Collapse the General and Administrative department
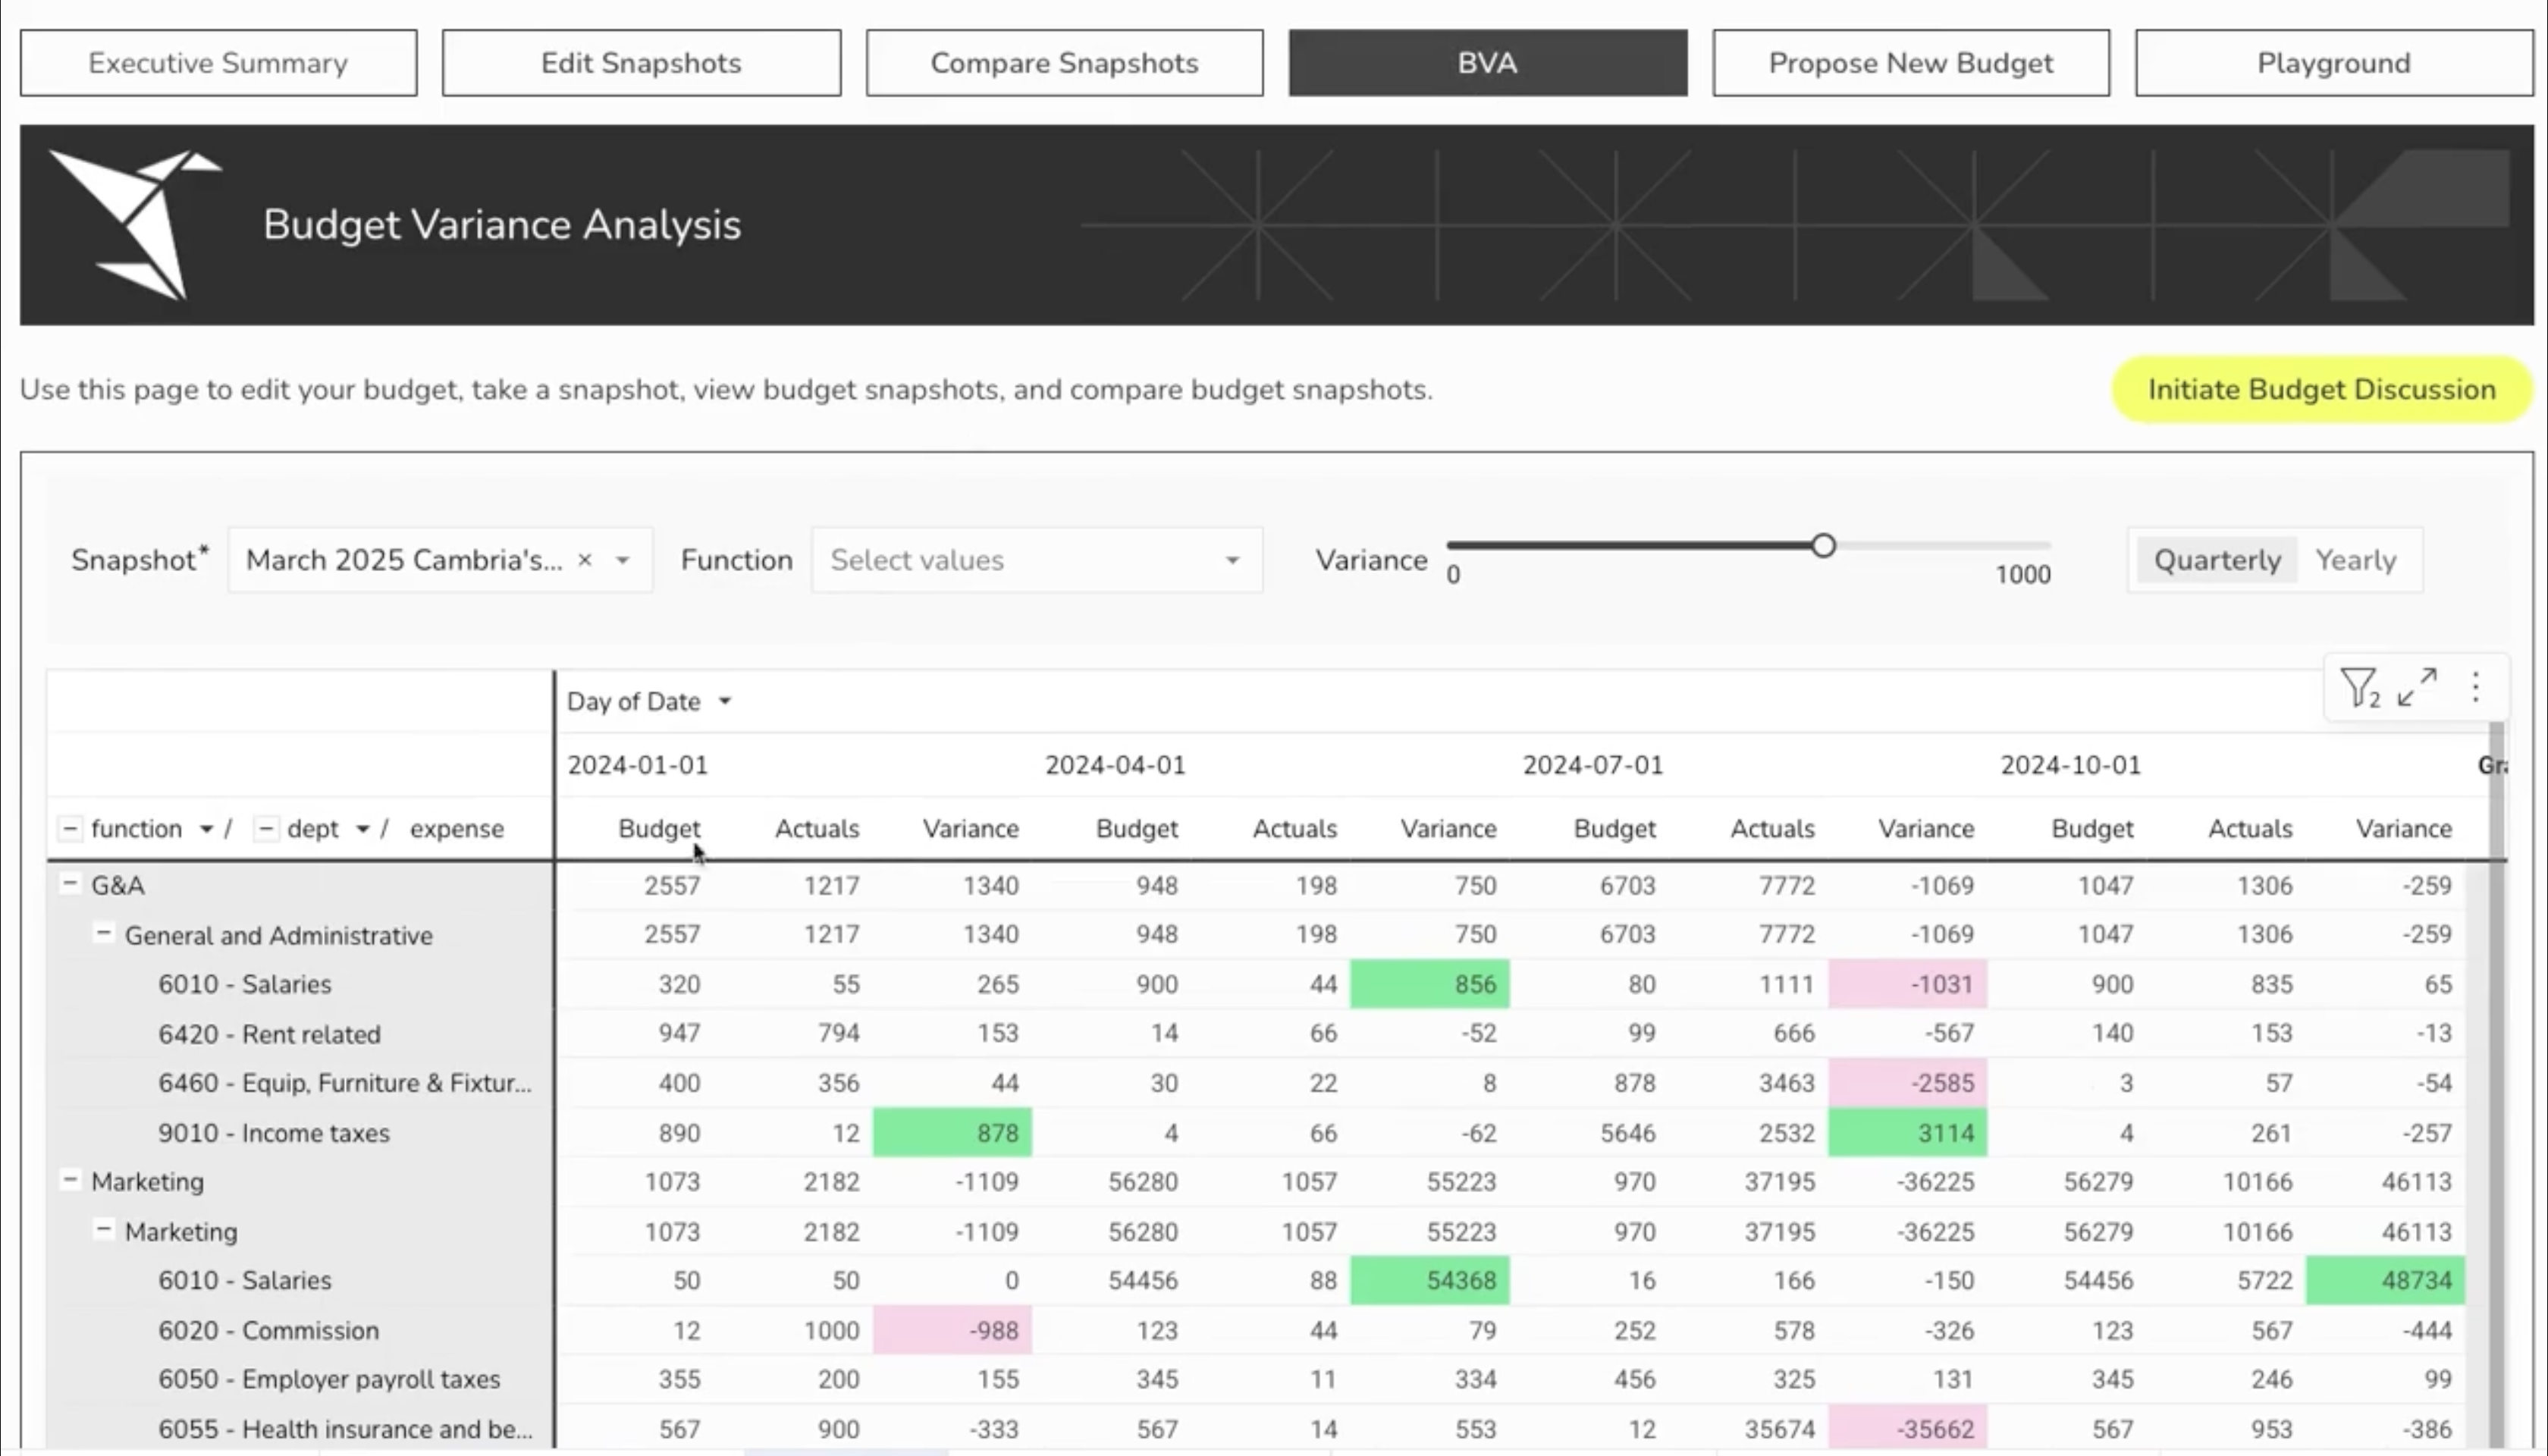This screenshot has height=1456, width=2548. (103, 933)
